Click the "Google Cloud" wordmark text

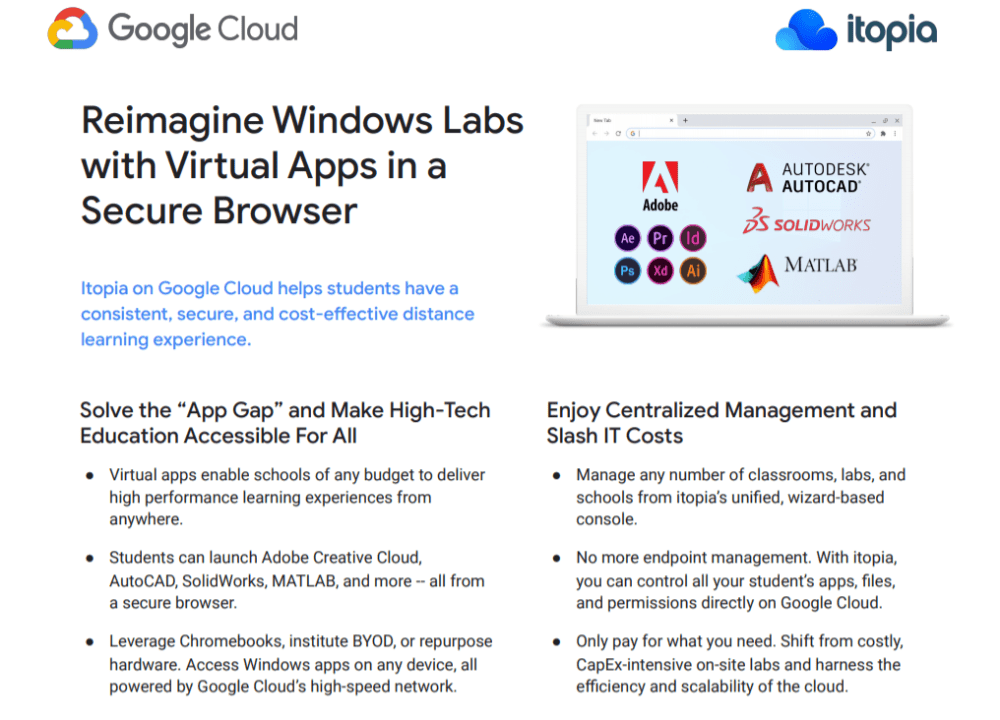tap(203, 29)
